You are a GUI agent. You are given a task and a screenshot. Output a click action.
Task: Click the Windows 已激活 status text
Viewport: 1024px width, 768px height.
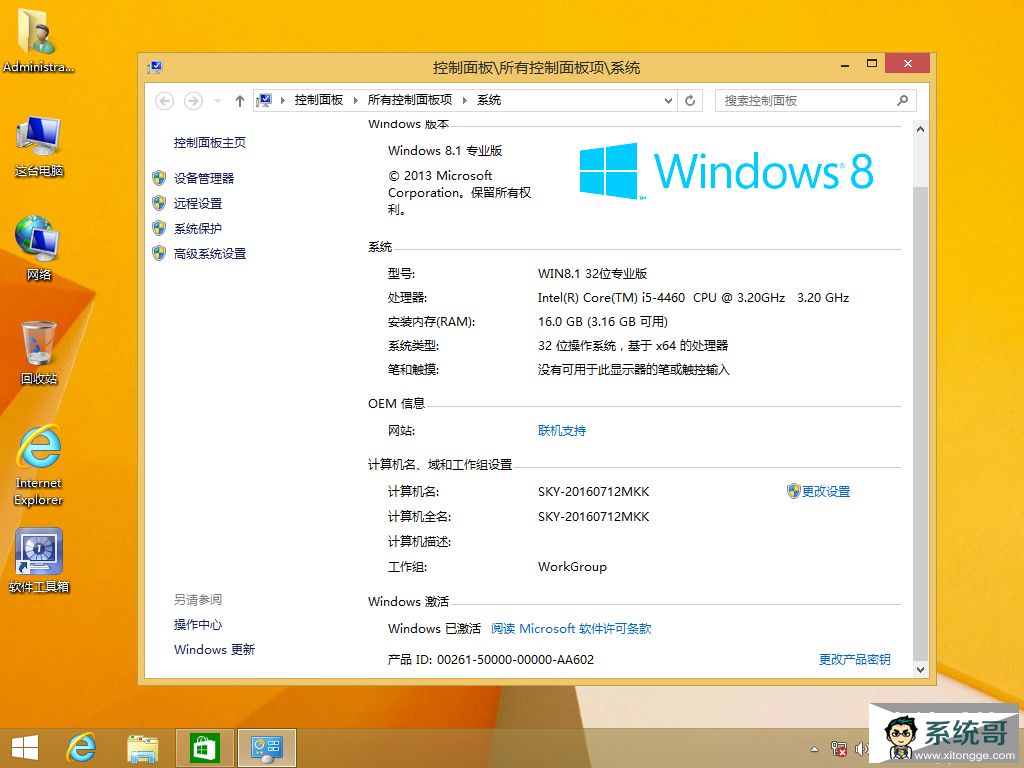(434, 628)
